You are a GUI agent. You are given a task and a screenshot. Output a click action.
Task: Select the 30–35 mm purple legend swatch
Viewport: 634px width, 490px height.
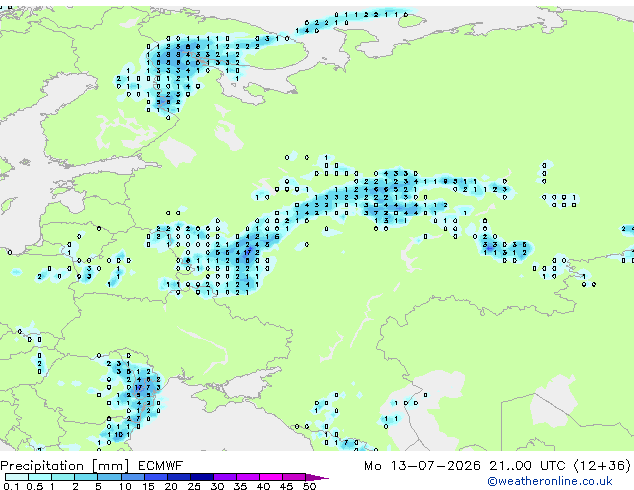coord(225,477)
